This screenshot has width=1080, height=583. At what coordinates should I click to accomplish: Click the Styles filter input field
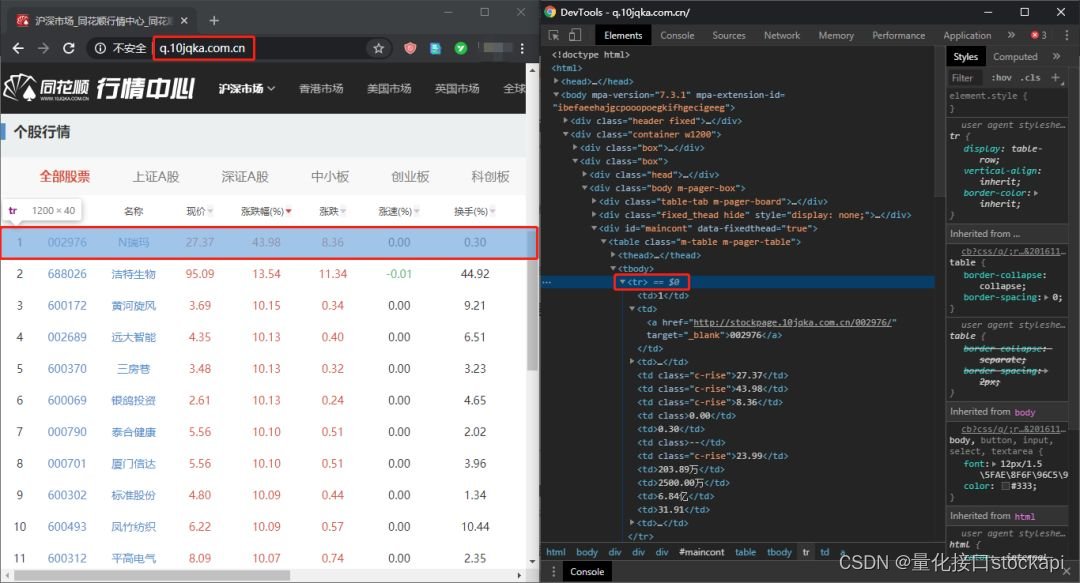tap(967, 78)
